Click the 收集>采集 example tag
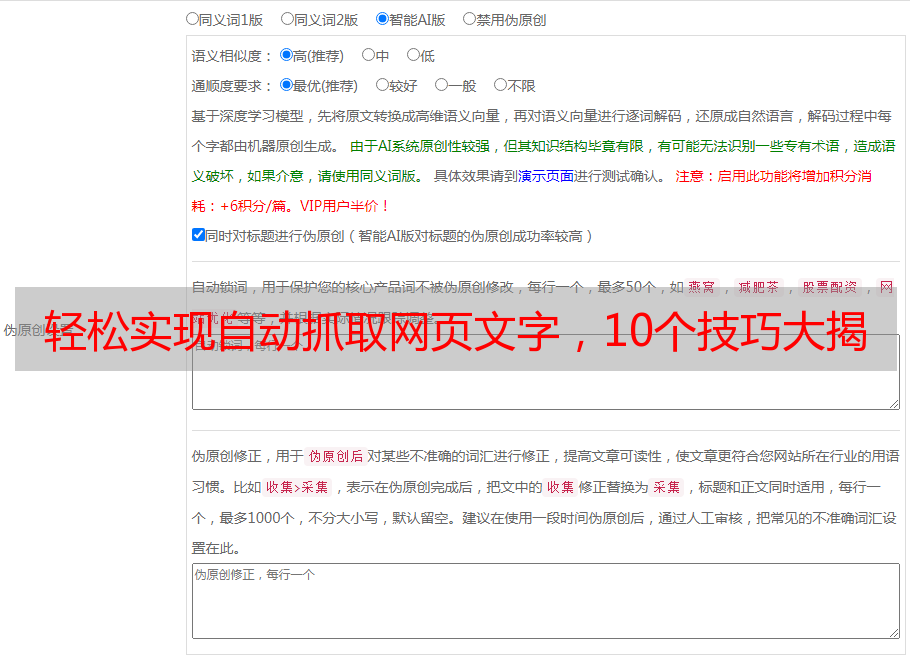911x658 pixels. tap(297, 487)
